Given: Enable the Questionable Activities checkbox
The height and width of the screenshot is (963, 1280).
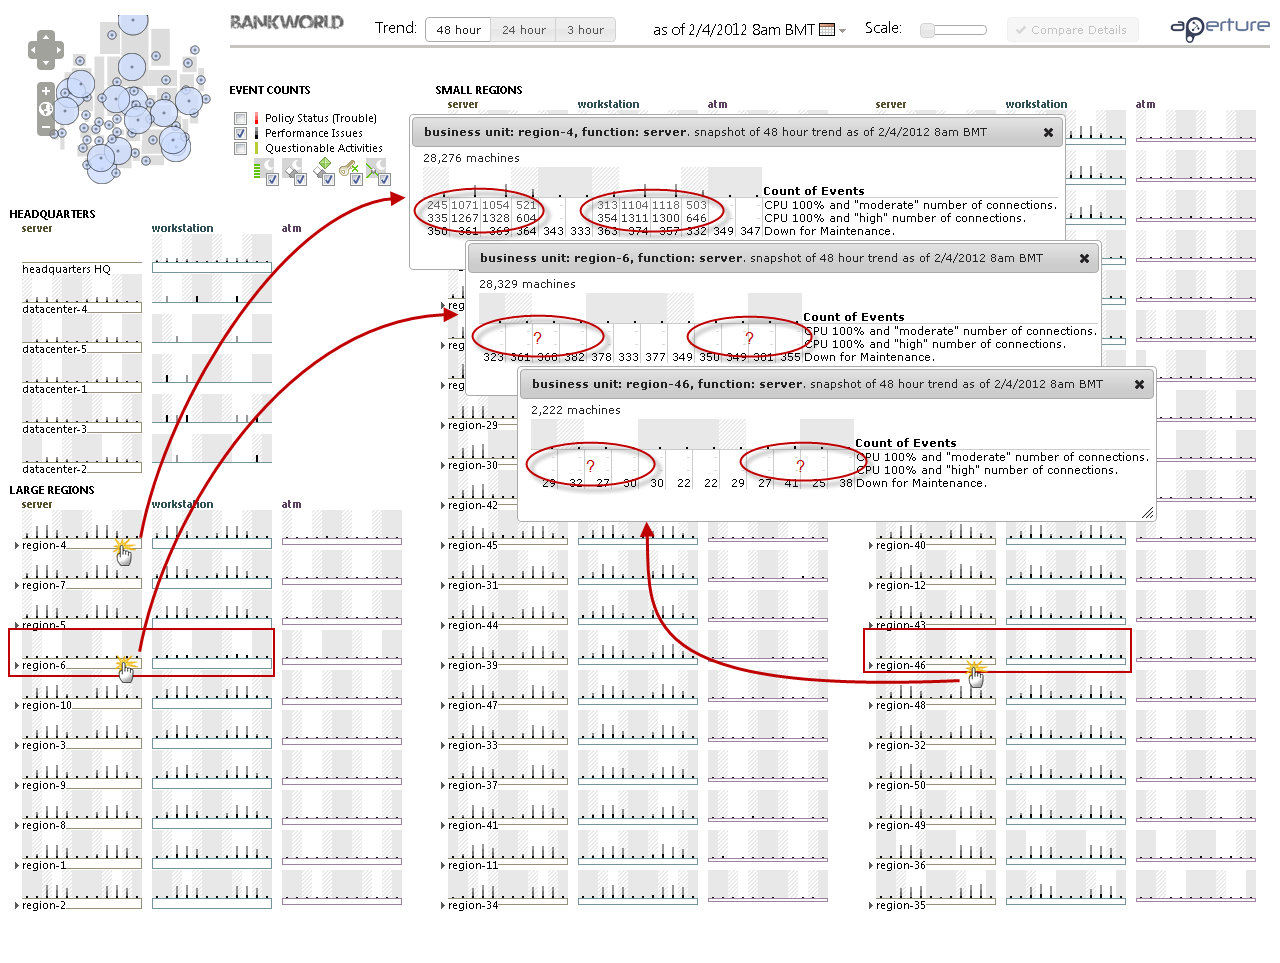Looking at the screenshot, I should click(240, 148).
